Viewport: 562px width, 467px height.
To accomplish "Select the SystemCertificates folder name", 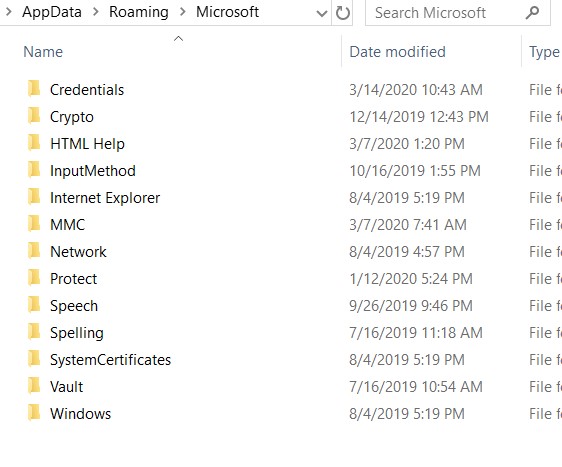I will (x=110, y=360).
